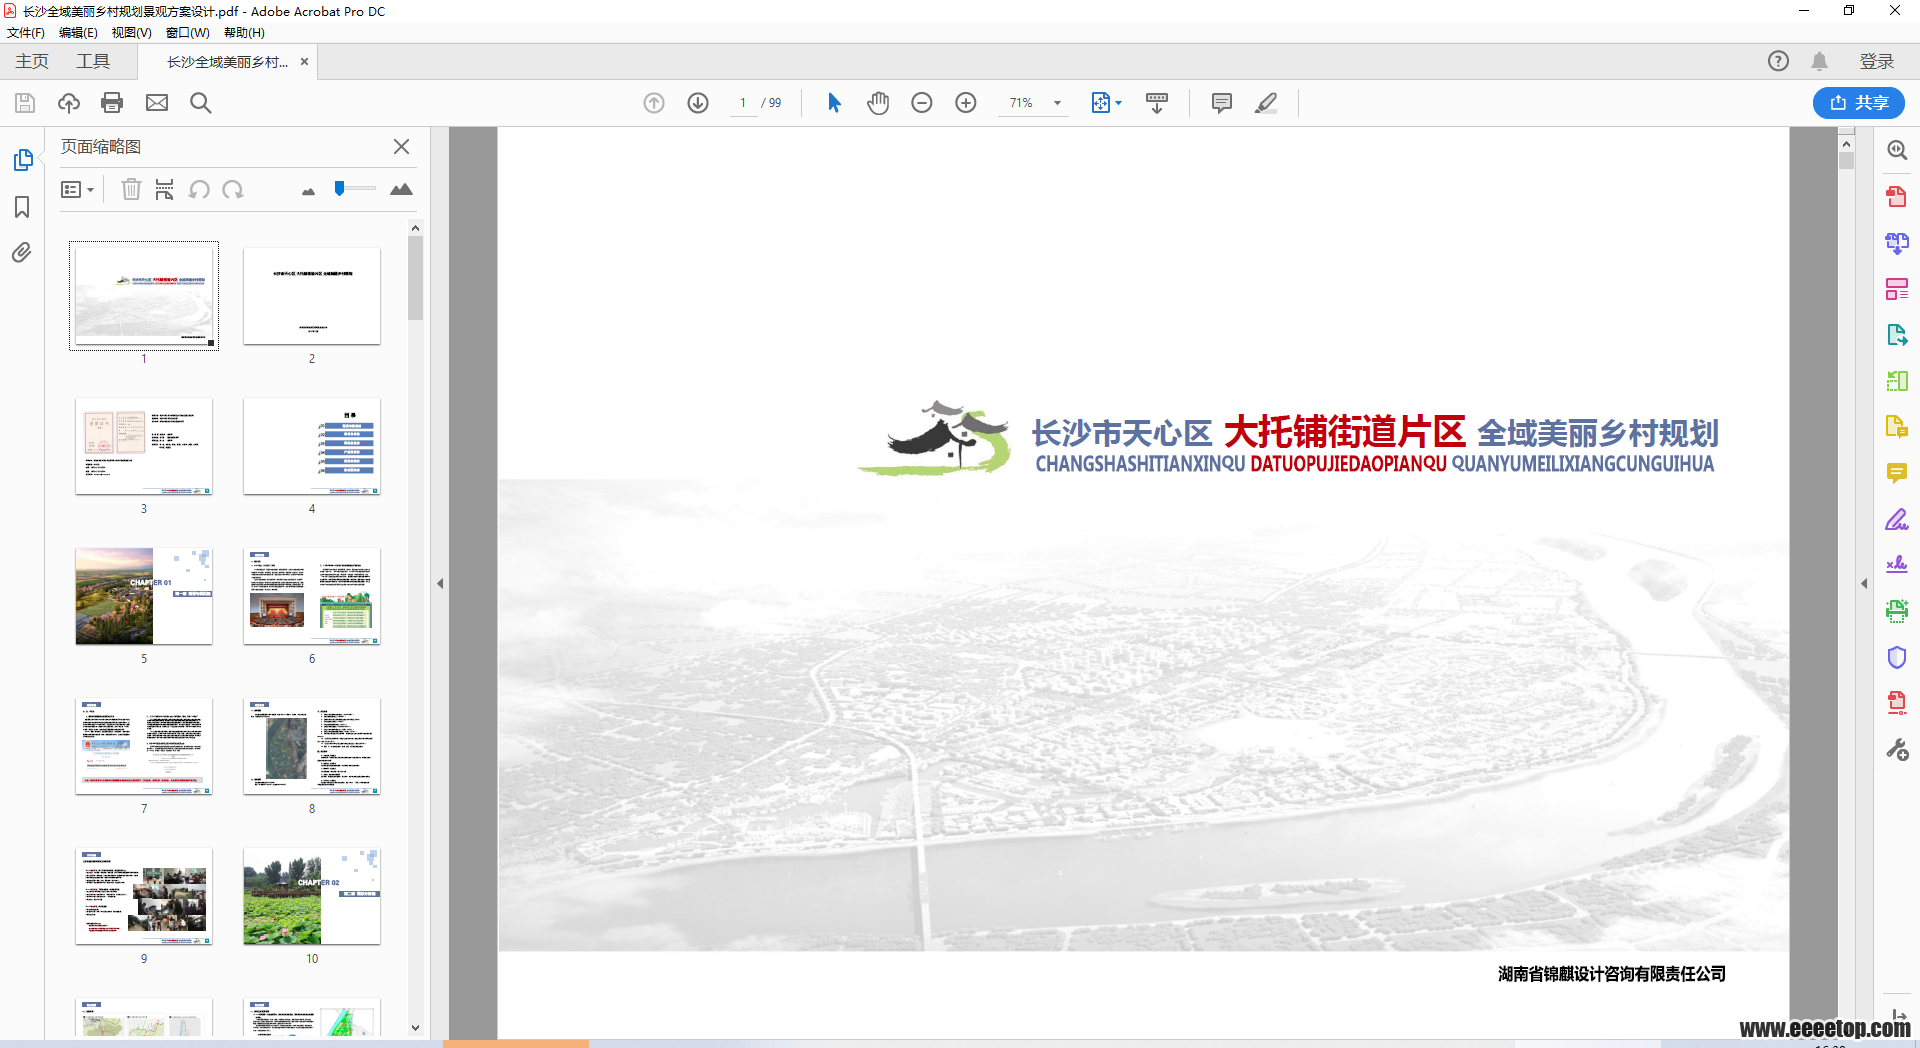Go to previous page arrow
The width and height of the screenshot is (1920, 1048).
[x=654, y=103]
